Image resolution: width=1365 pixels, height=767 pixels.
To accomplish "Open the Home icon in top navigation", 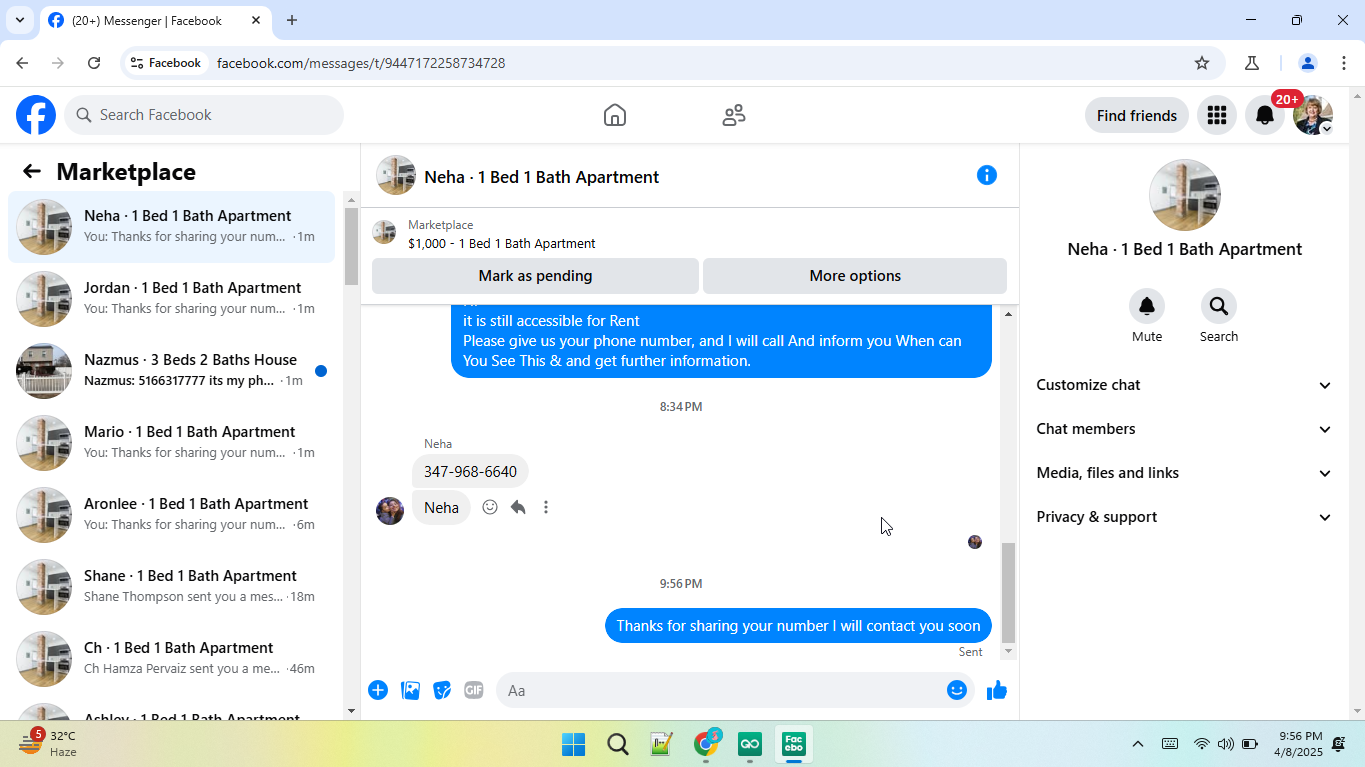I will tap(615, 115).
